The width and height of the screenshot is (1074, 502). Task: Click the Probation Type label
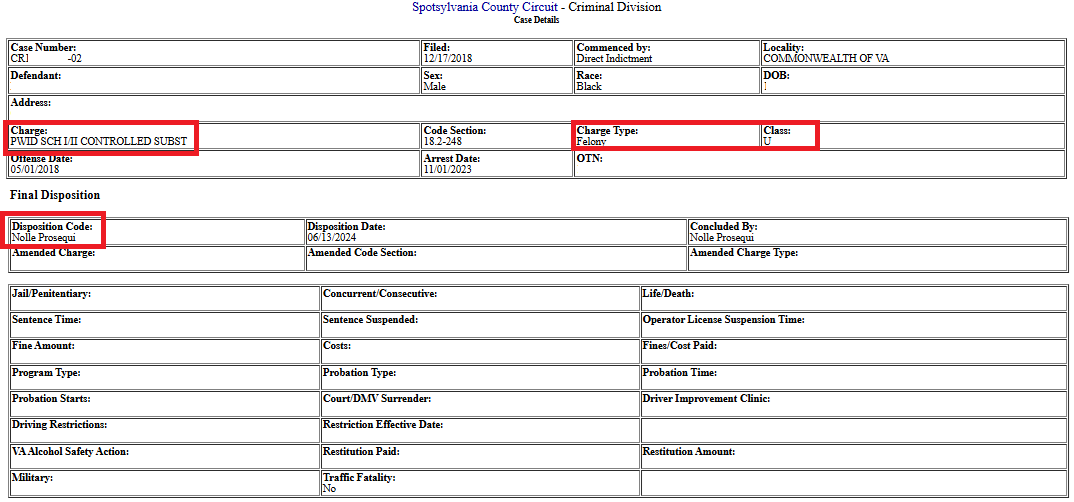(360, 373)
